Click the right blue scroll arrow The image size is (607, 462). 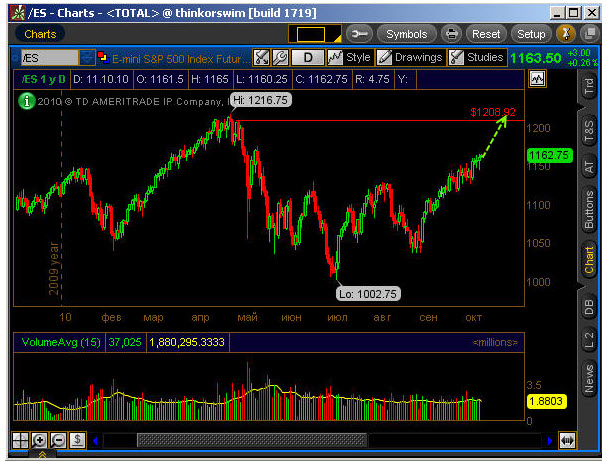tap(549, 441)
